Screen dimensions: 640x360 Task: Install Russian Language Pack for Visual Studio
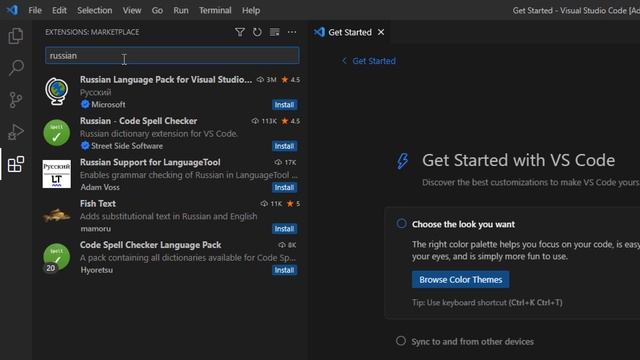click(284, 105)
